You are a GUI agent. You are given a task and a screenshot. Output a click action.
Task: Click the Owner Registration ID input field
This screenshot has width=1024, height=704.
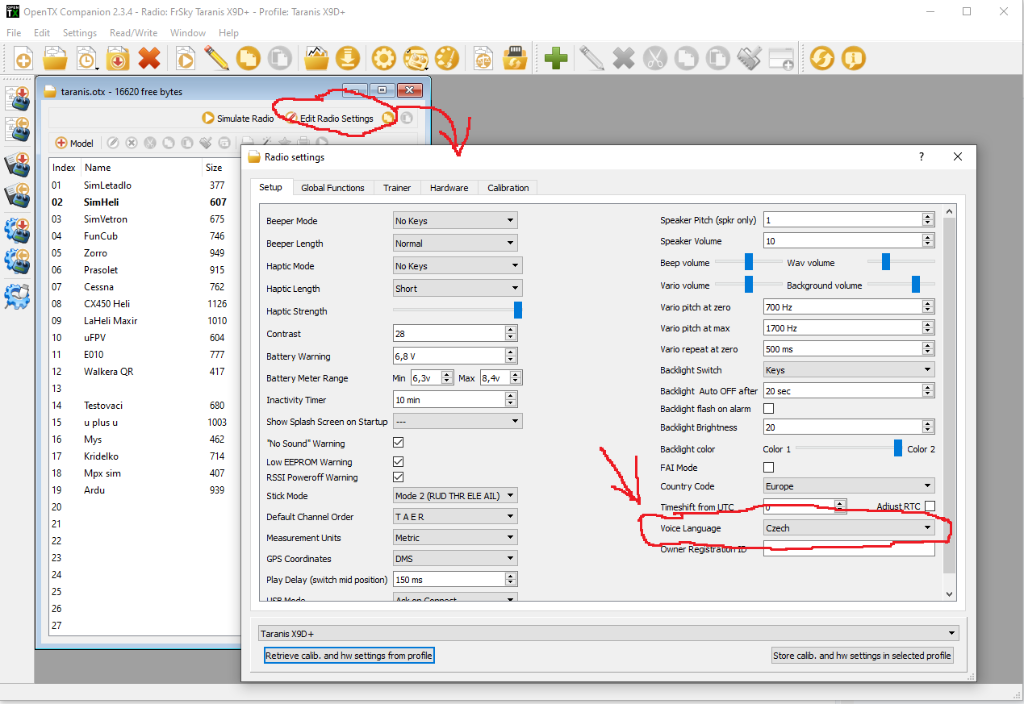[848, 549]
